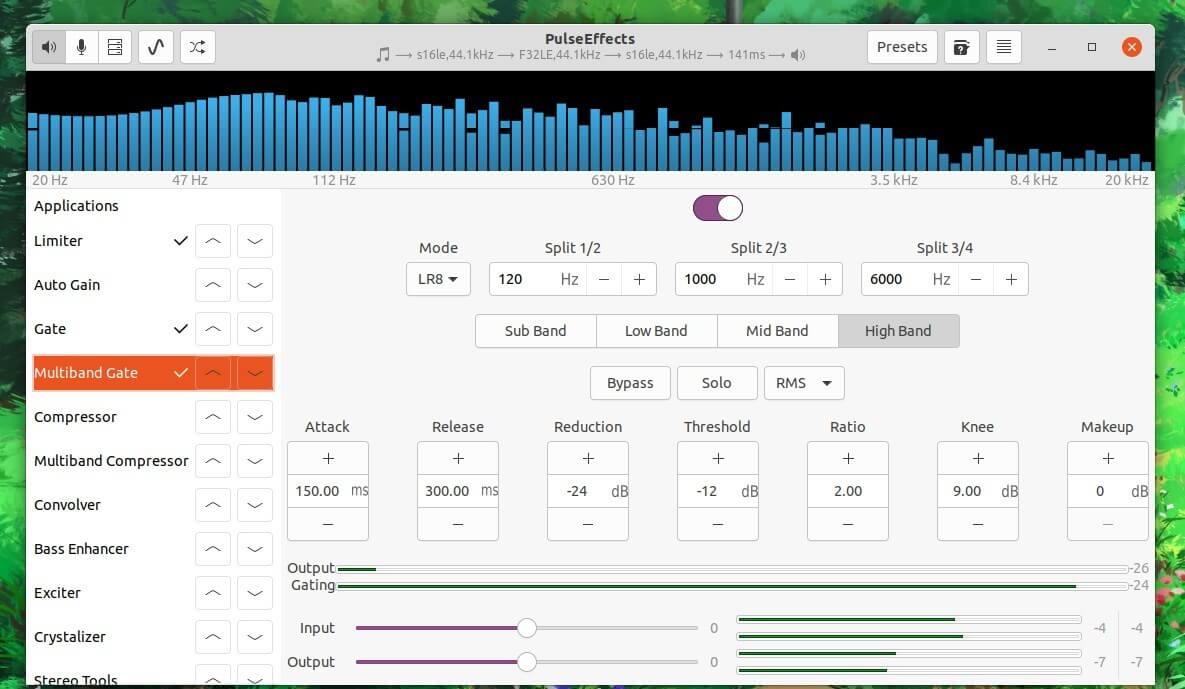Image resolution: width=1185 pixels, height=689 pixels.
Task: Select the Mid Band tab
Action: coord(777,331)
